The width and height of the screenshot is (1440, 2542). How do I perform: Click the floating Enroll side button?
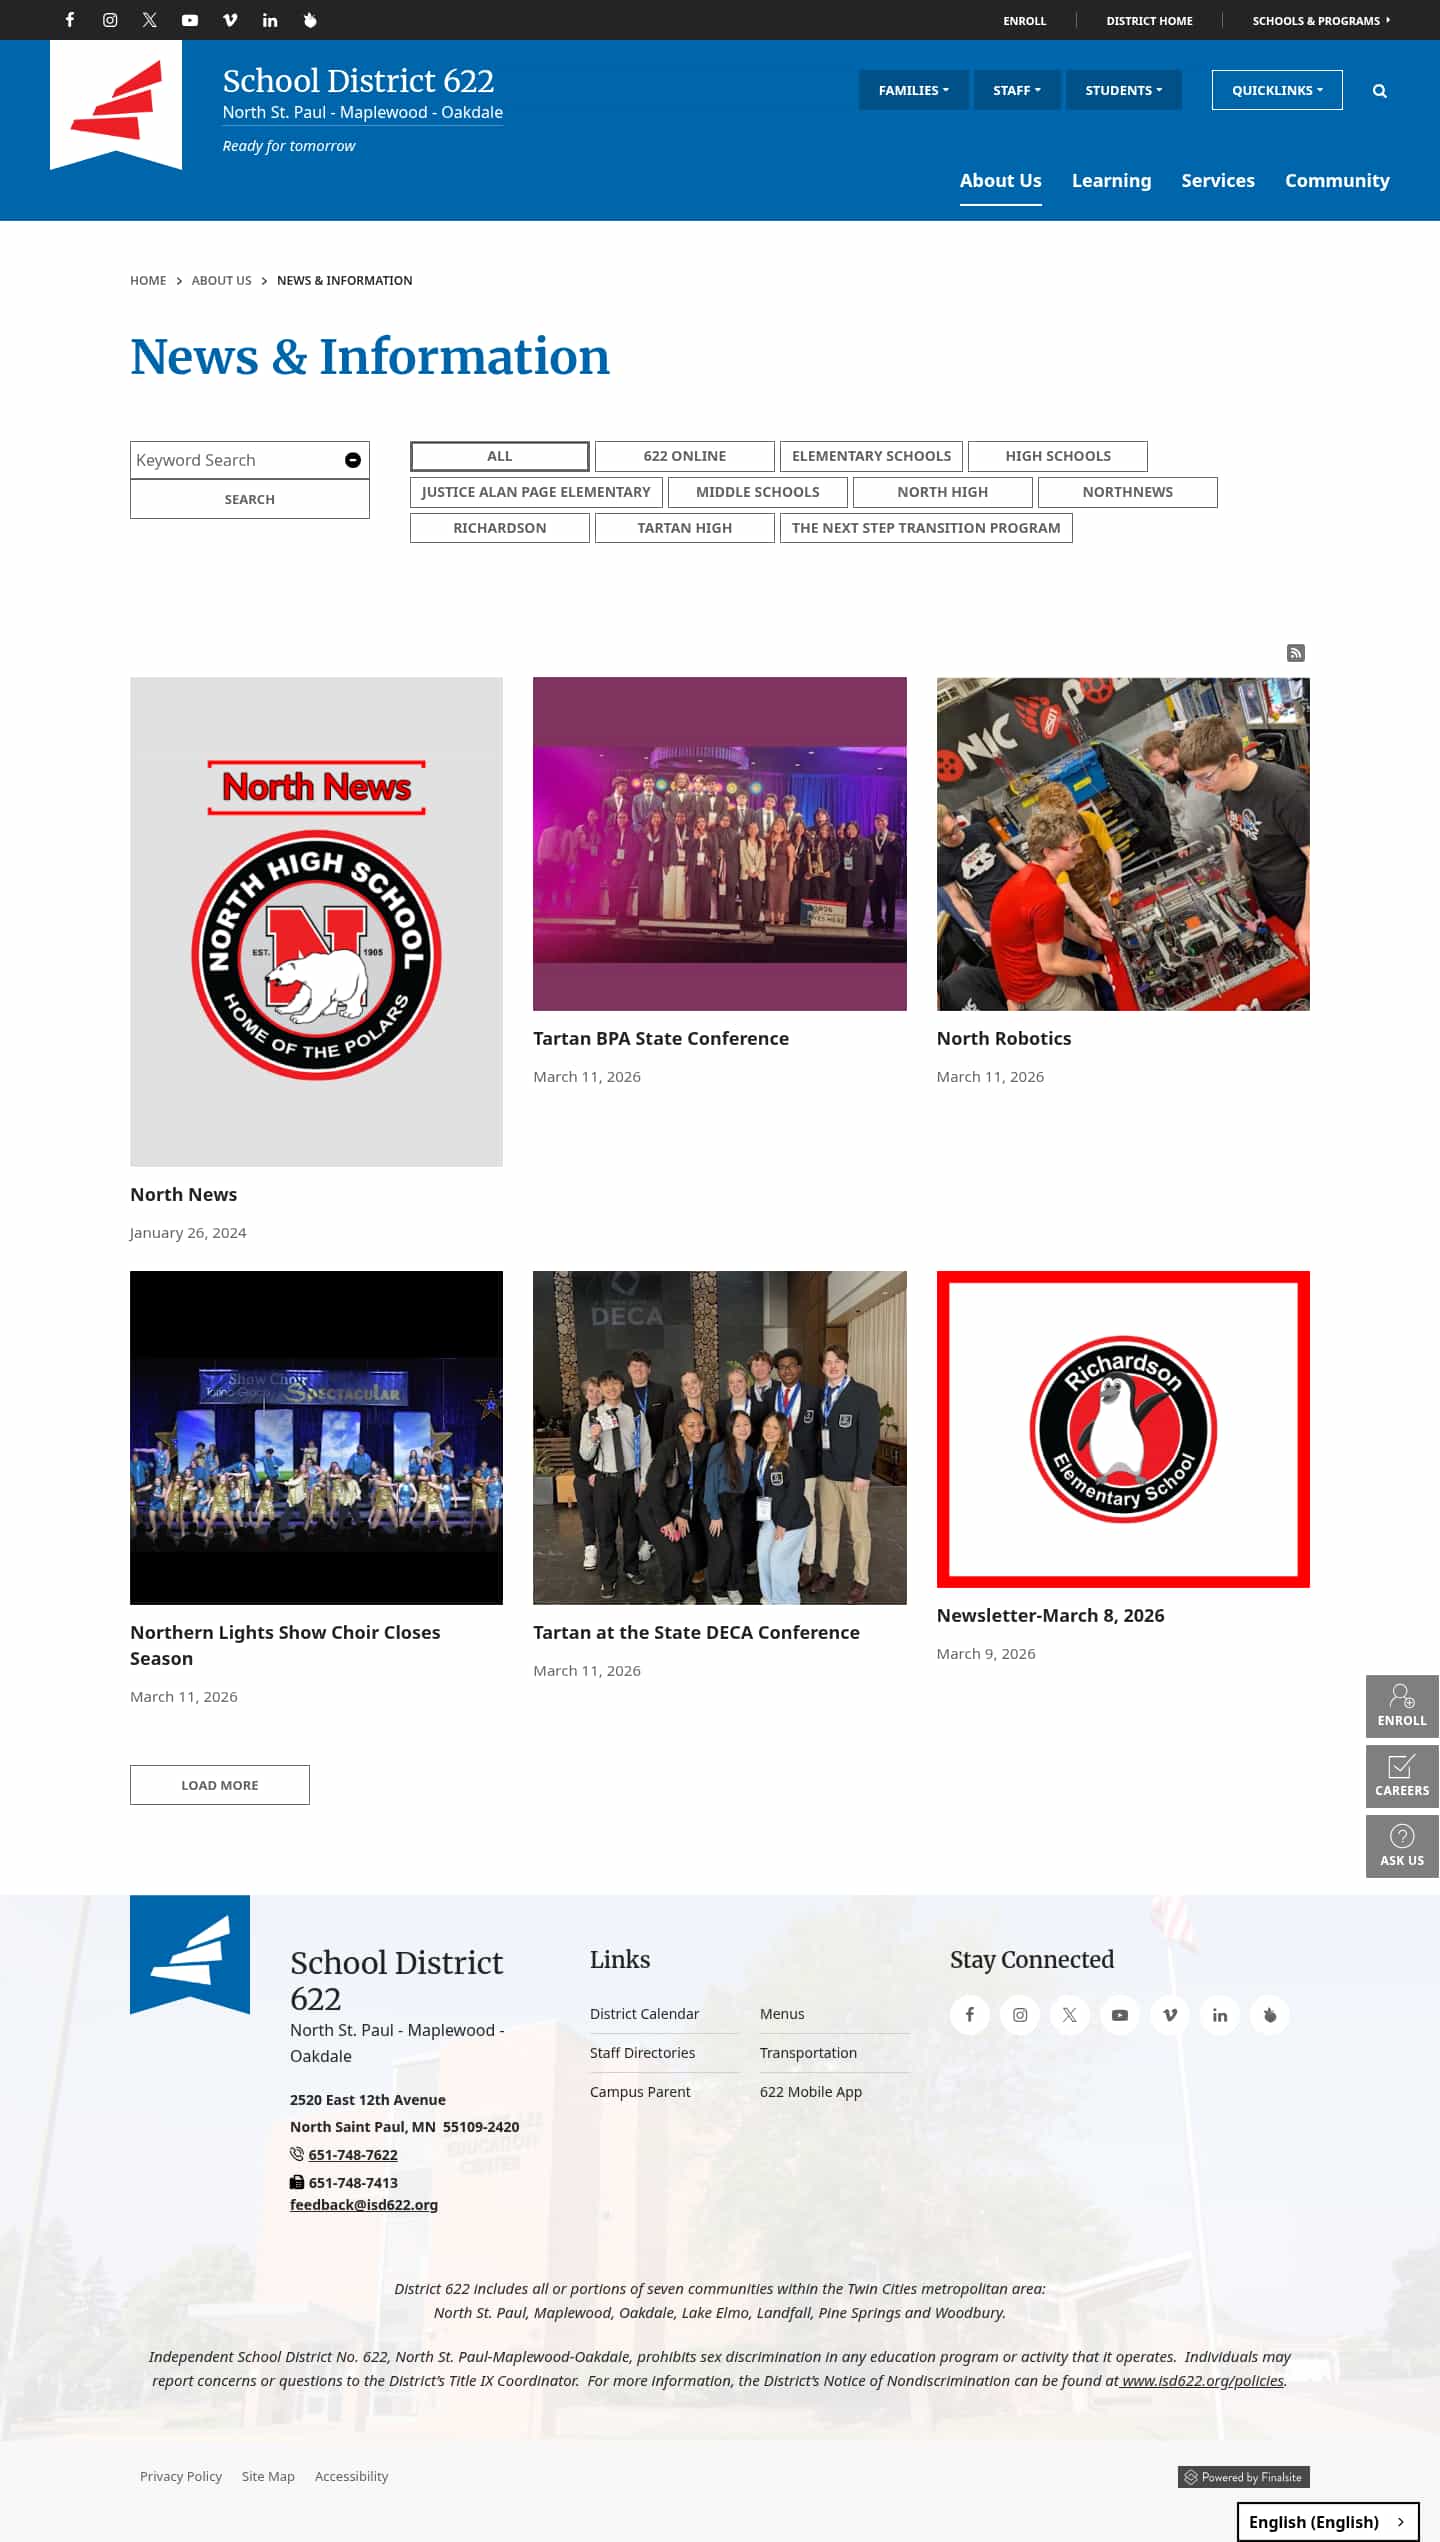1402,1706
